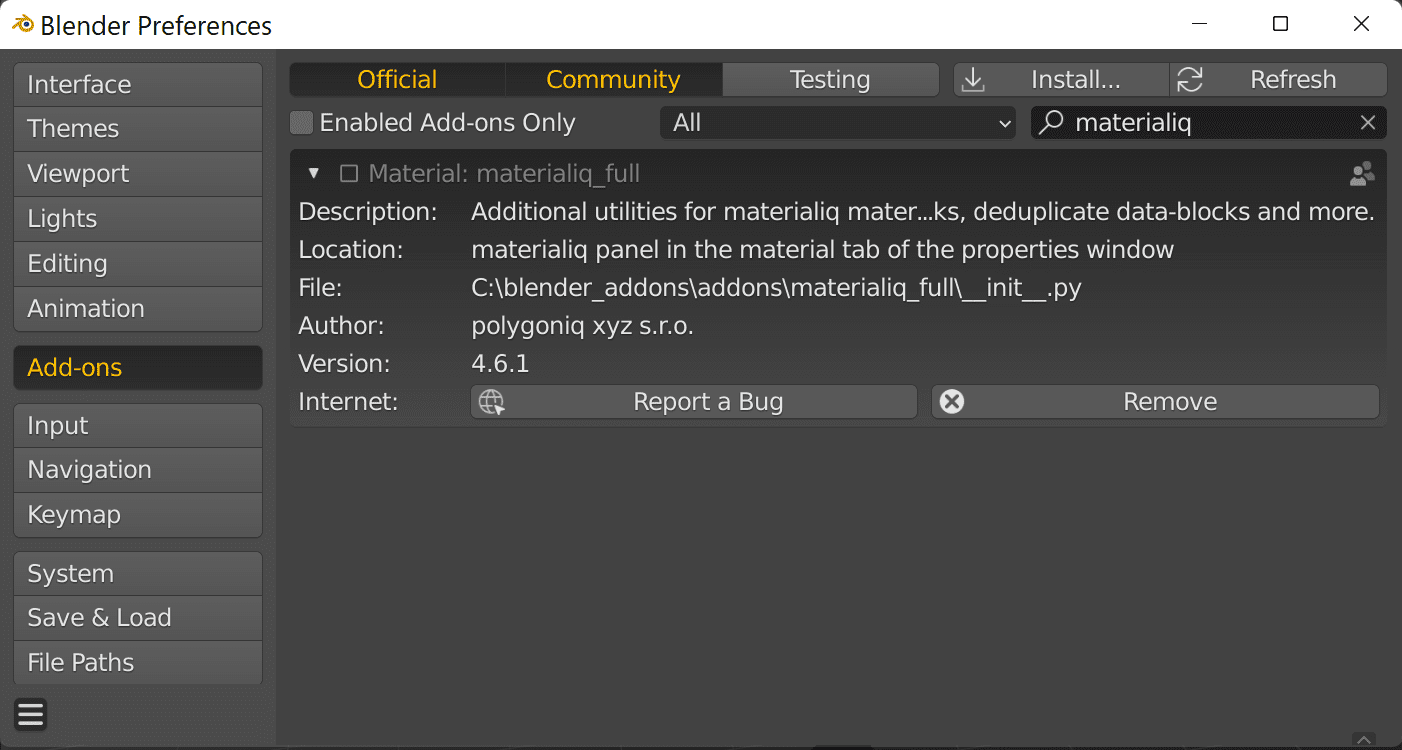
Task: Switch to the Navigation section
Action: click(138, 470)
